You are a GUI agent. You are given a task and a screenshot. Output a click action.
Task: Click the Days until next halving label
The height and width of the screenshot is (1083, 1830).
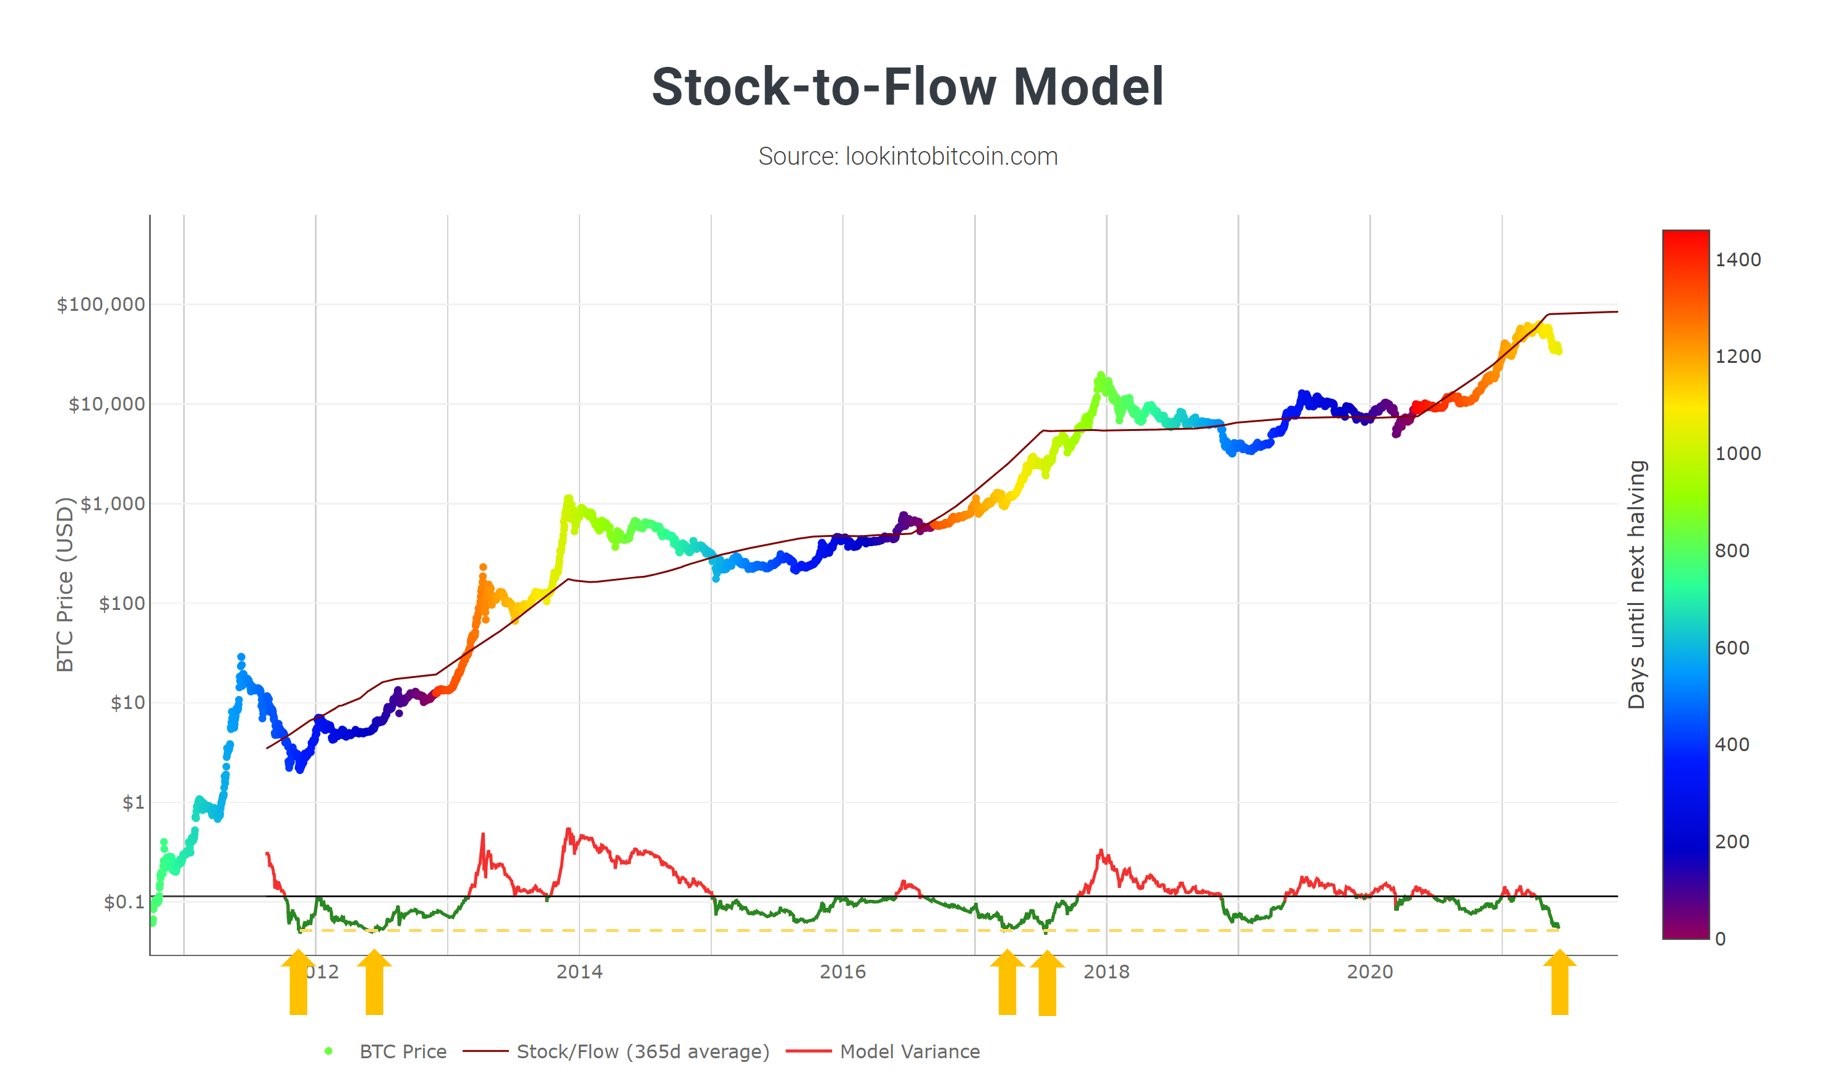(1636, 585)
